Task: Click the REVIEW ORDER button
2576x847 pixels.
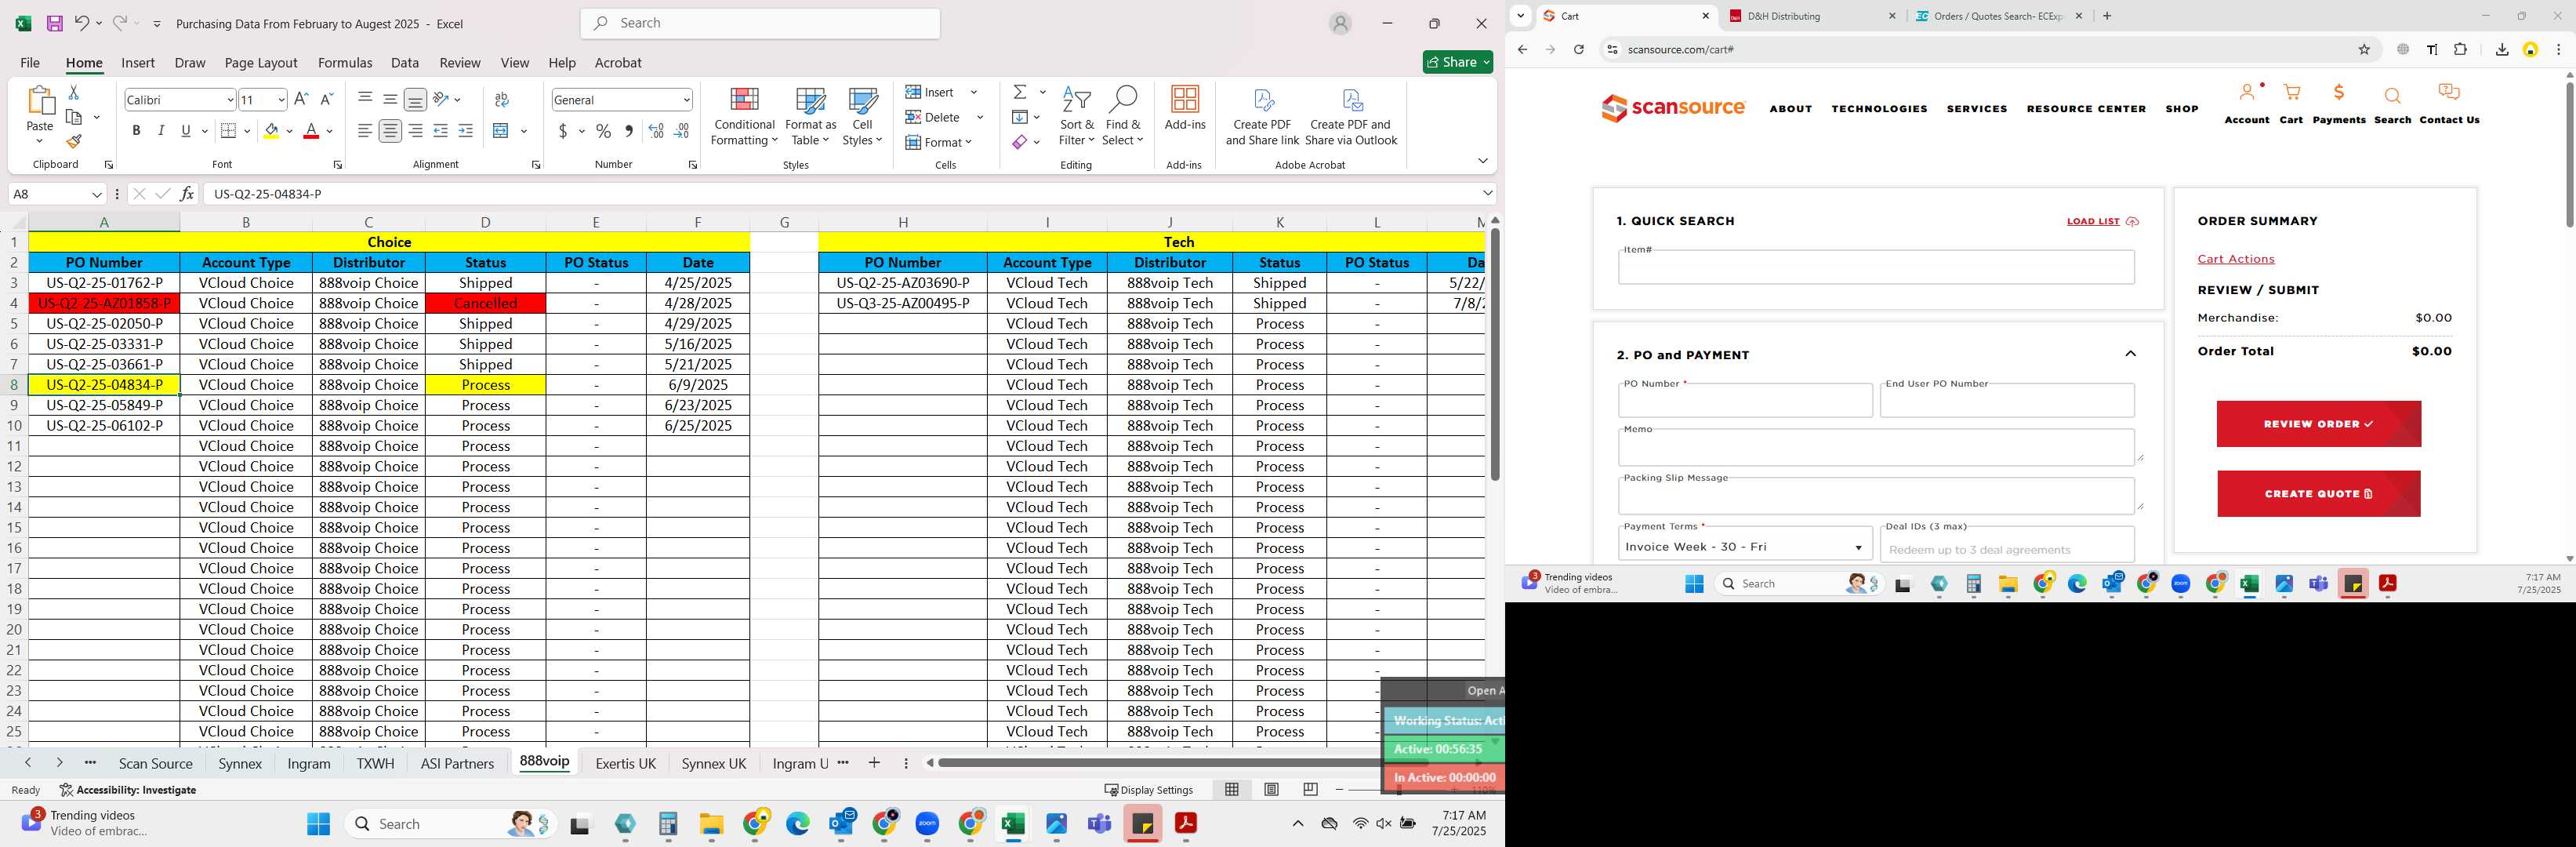Action: tap(2318, 424)
